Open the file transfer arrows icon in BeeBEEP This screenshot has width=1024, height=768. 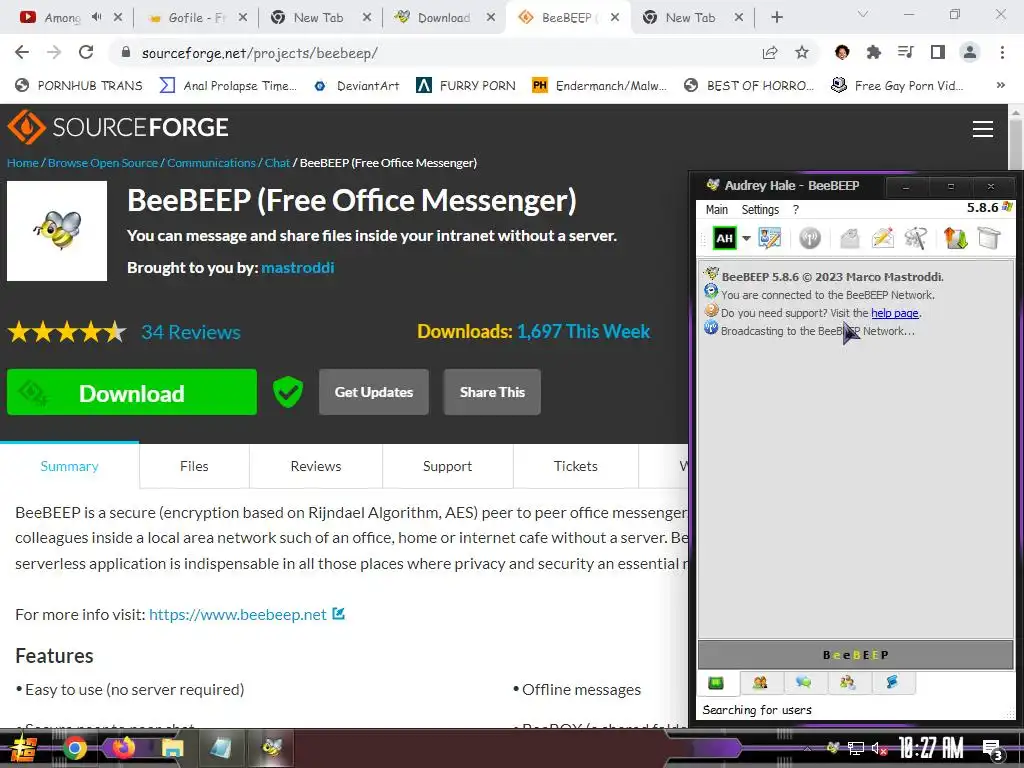click(x=955, y=238)
